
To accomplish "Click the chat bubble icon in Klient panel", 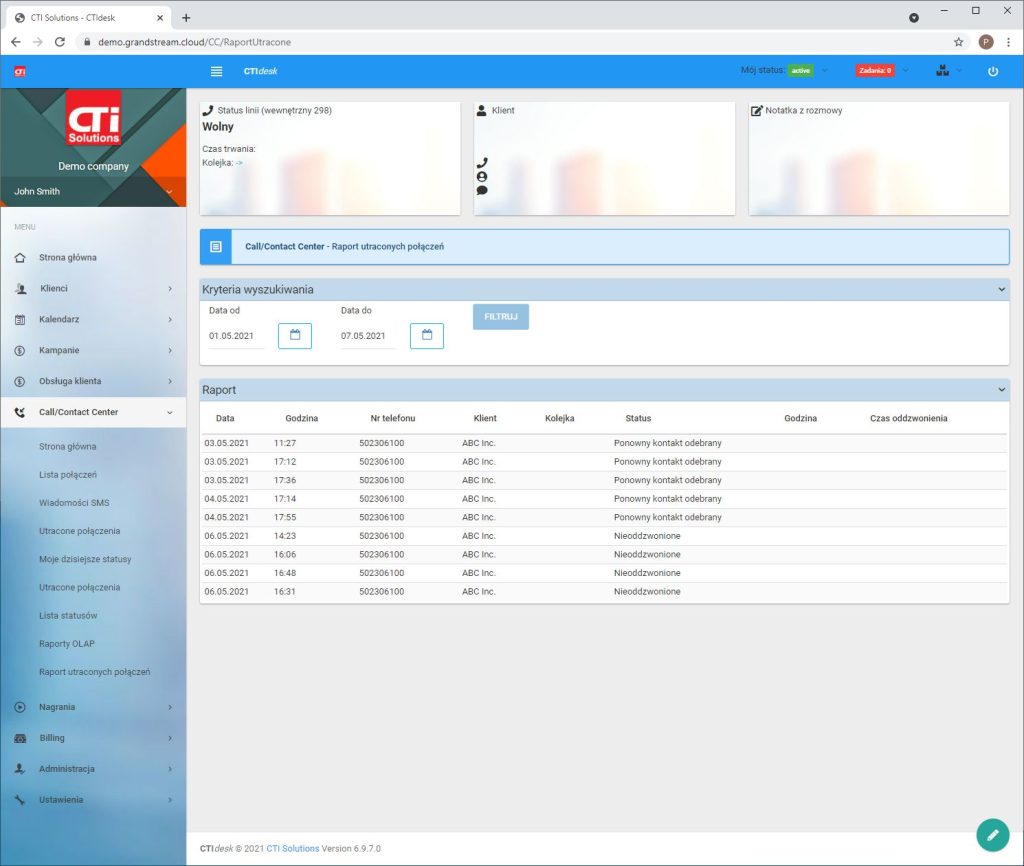I will click(x=482, y=190).
